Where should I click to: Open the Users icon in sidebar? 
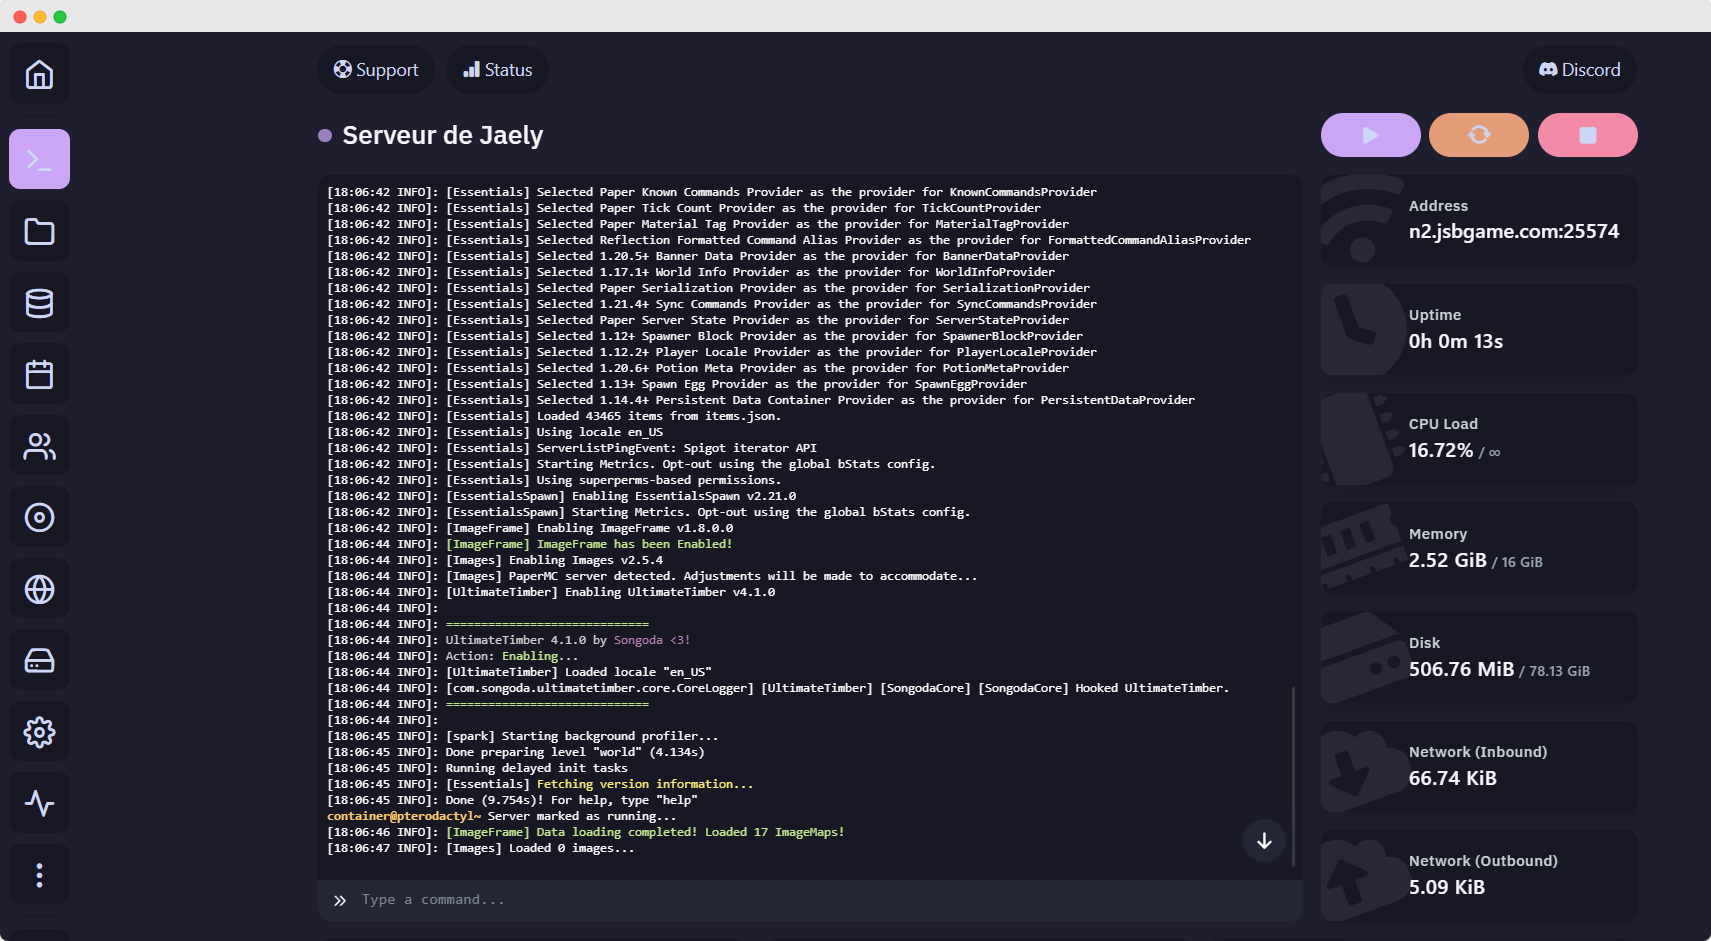coord(39,446)
